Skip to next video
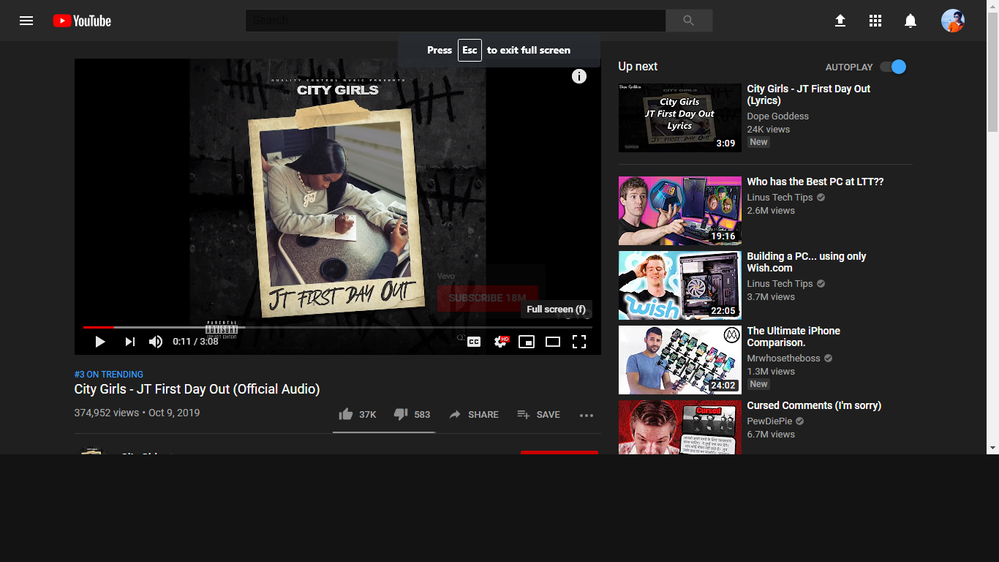999x562 pixels. pos(129,342)
